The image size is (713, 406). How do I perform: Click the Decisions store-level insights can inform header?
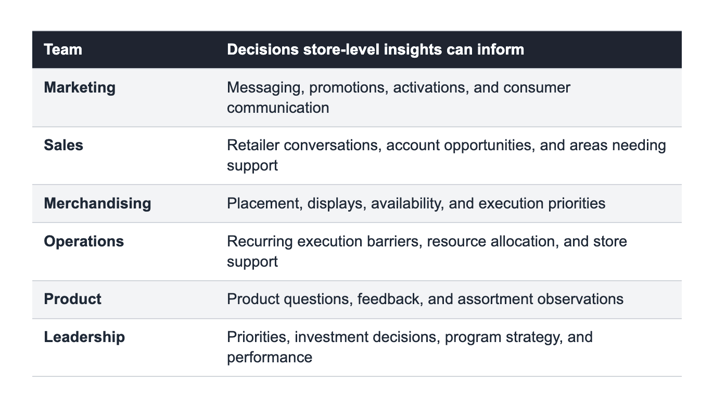375,49
